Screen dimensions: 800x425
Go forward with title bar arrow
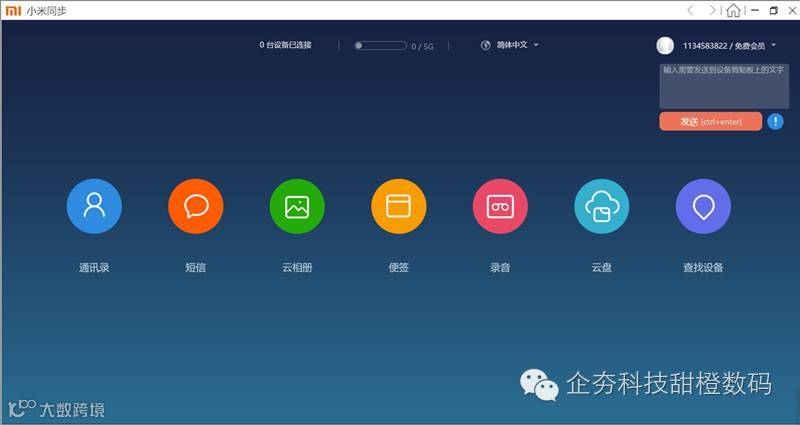pos(712,10)
